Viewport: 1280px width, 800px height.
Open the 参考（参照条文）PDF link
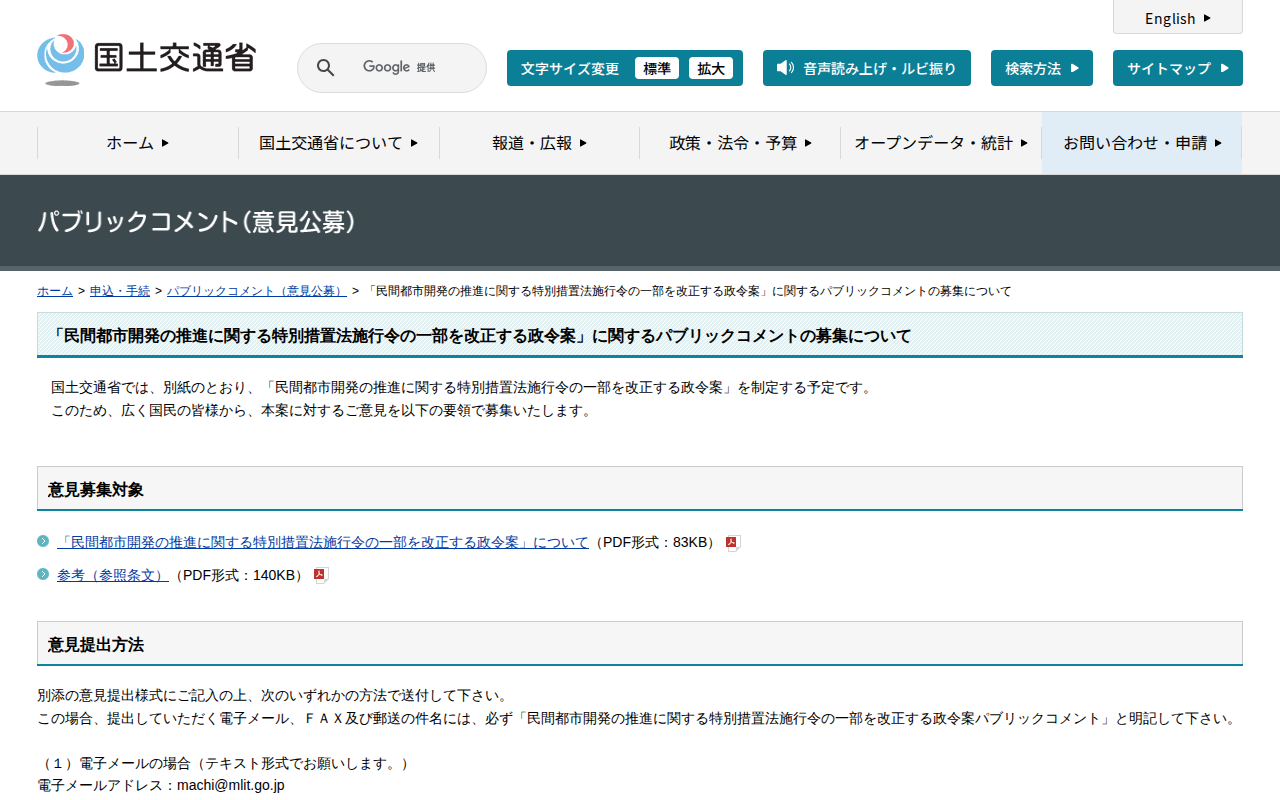(112, 575)
